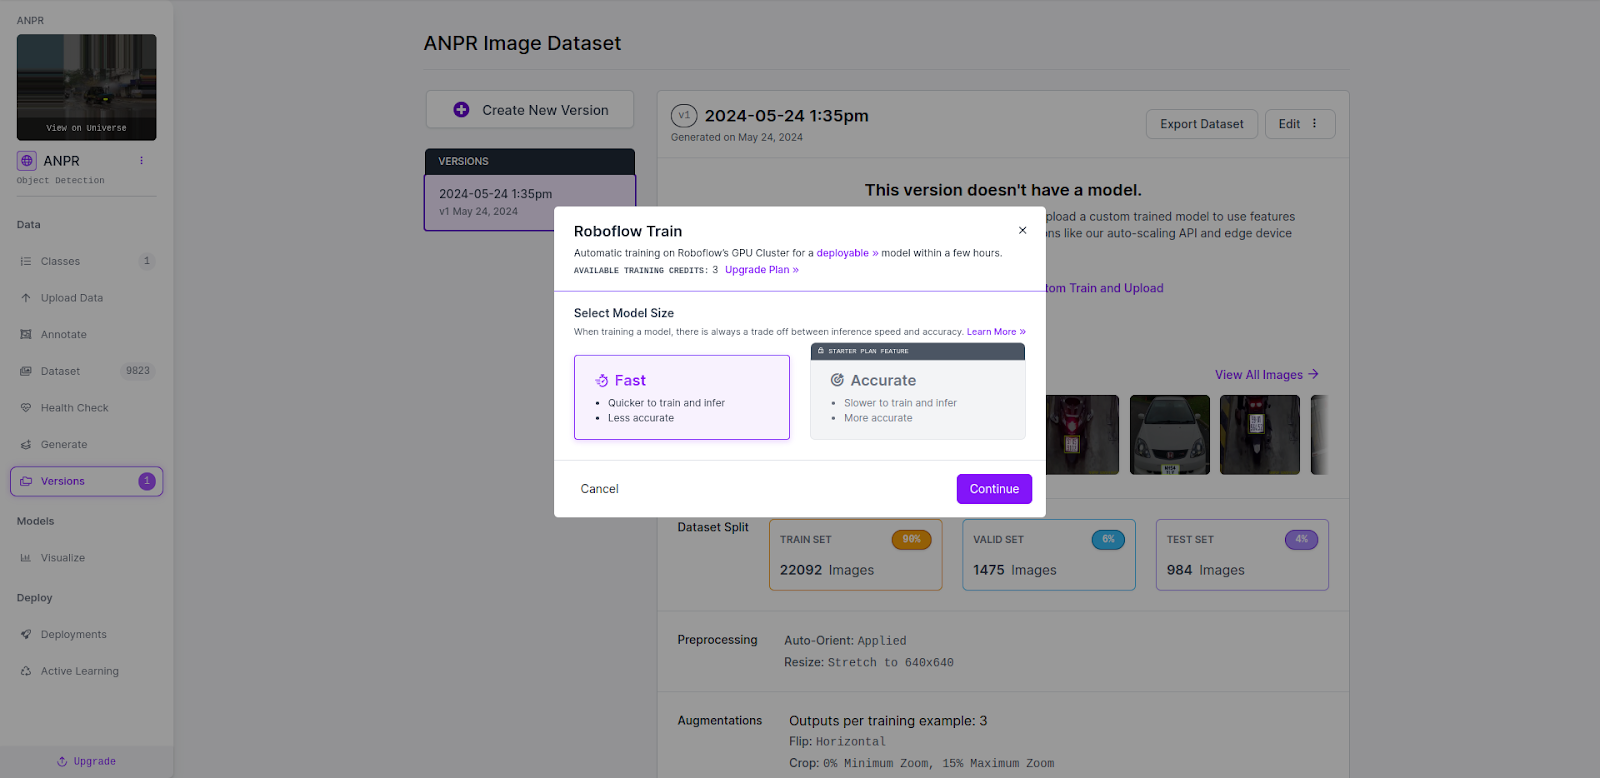Click the Visualize chart icon
This screenshot has width=1600, height=778.
point(26,558)
